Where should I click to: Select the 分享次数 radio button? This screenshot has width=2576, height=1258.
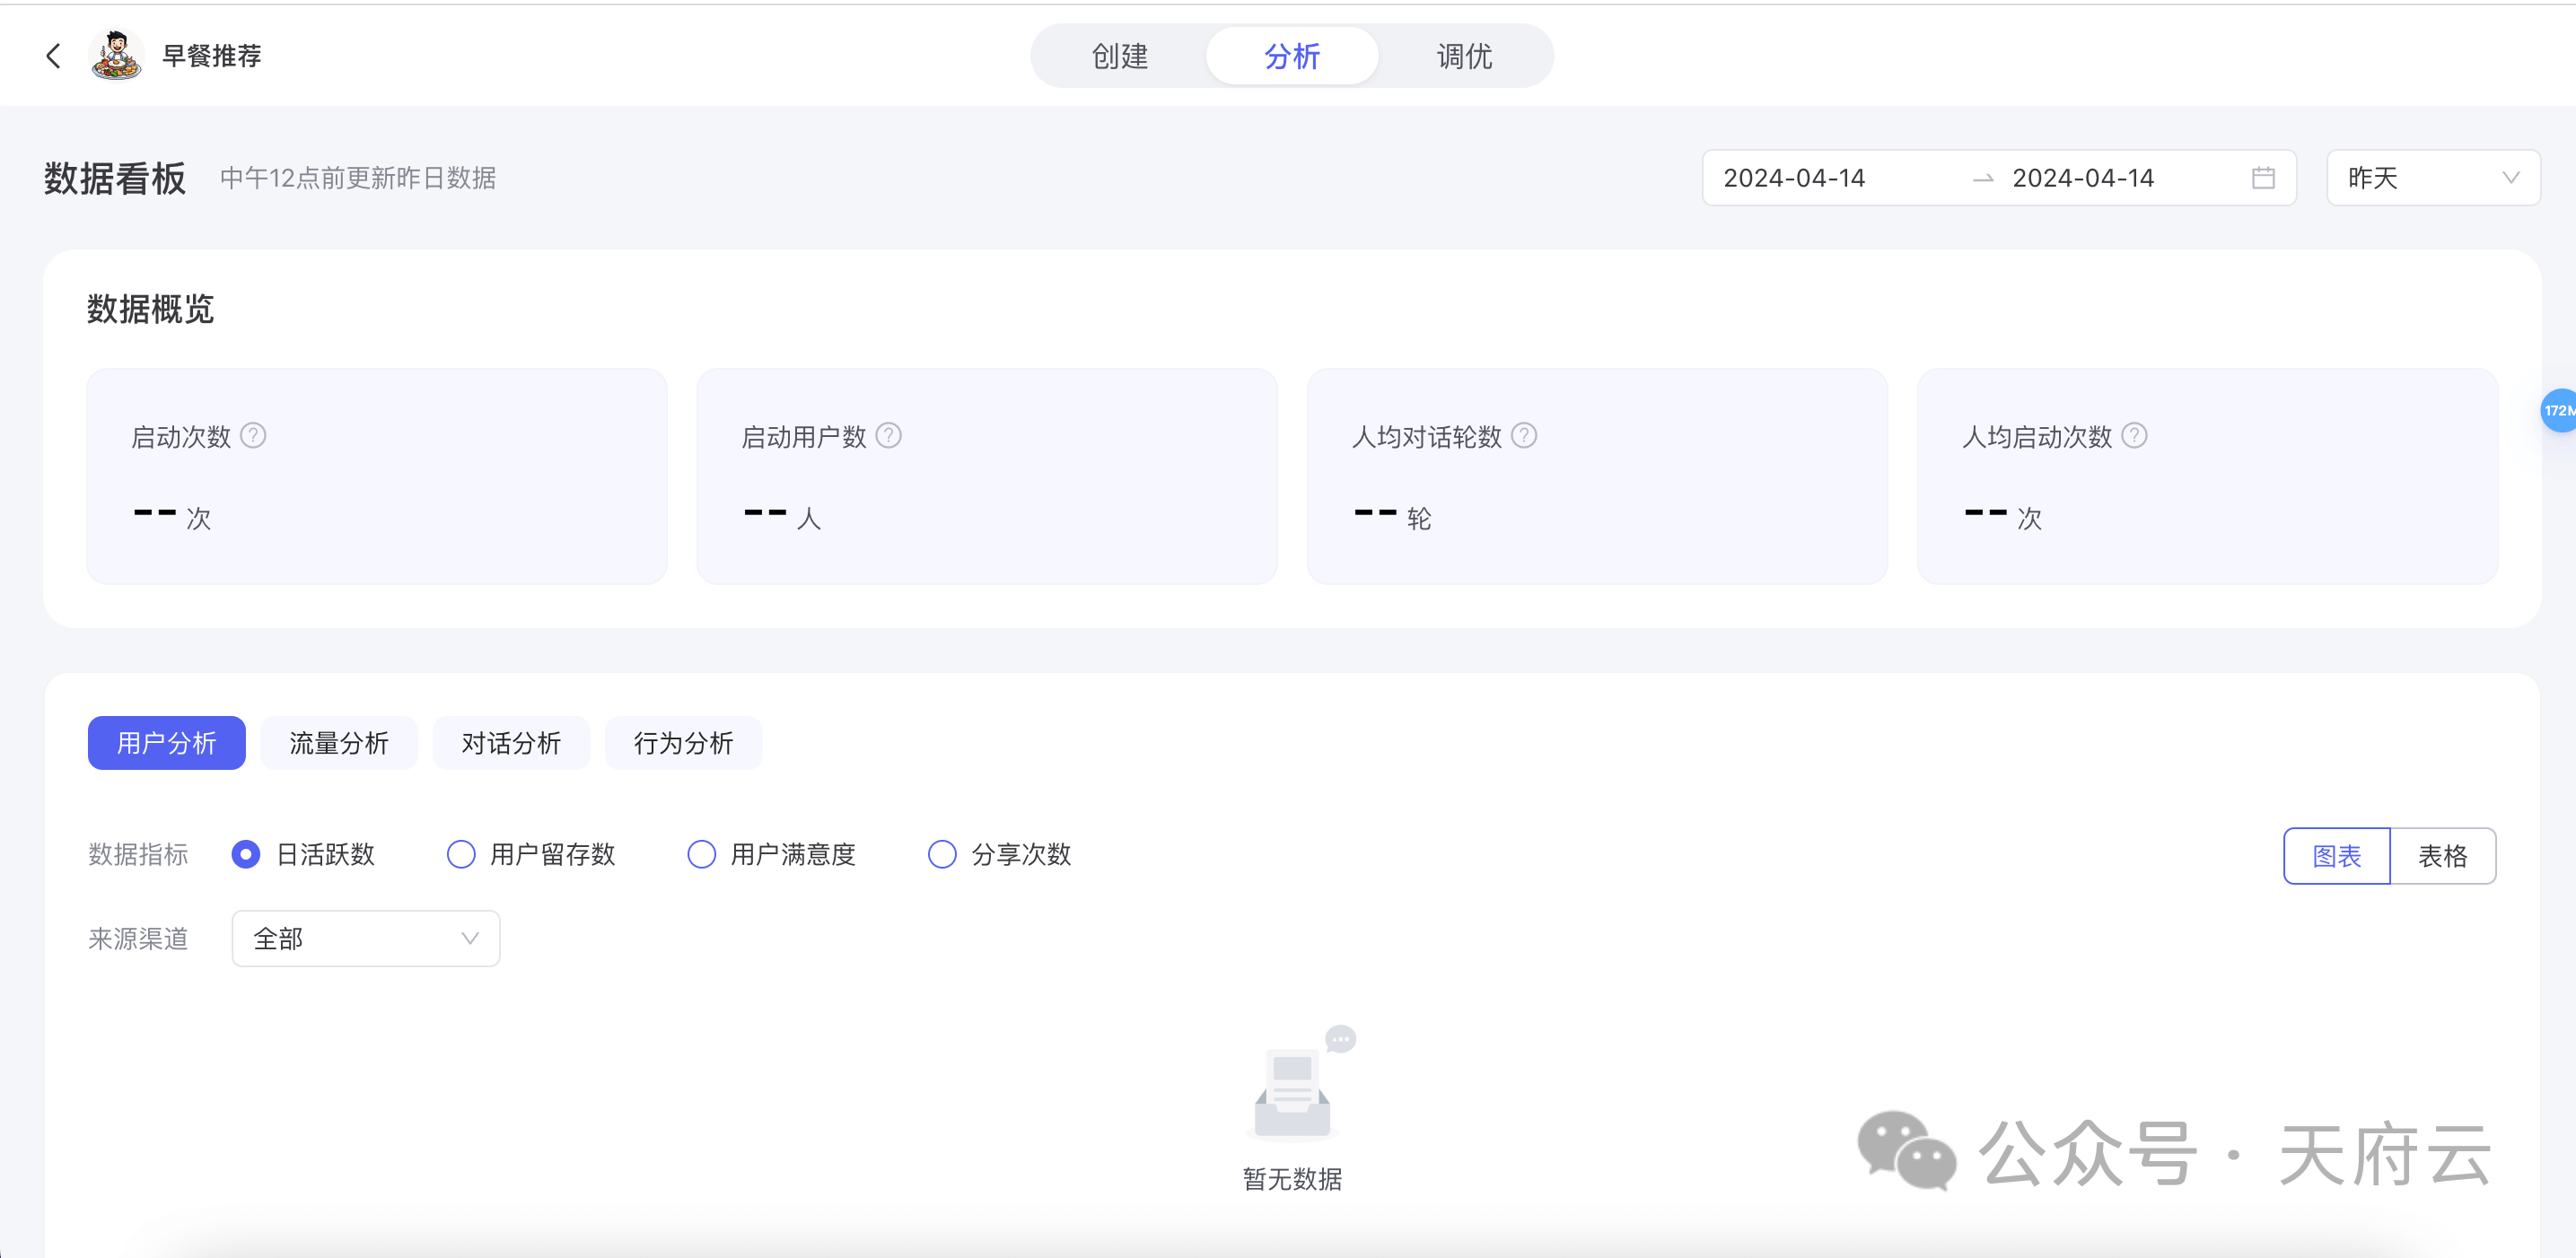pos(942,855)
